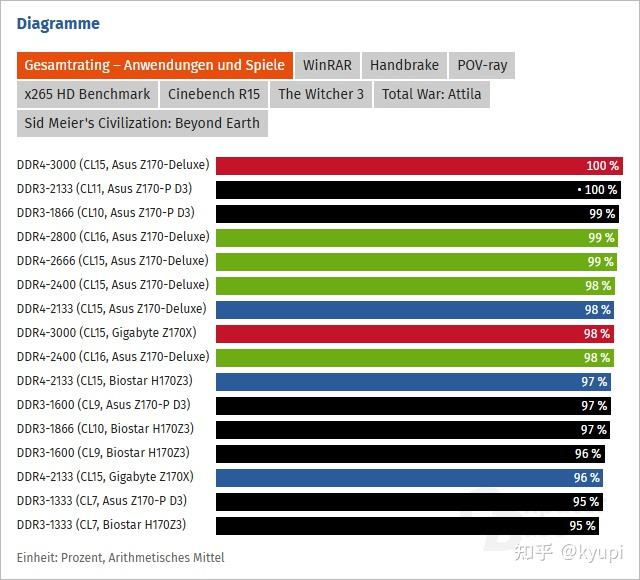Click the DDR4-2400 CL16 Asus Z170-Deluxe bar
640x580 pixels.
tap(415, 358)
